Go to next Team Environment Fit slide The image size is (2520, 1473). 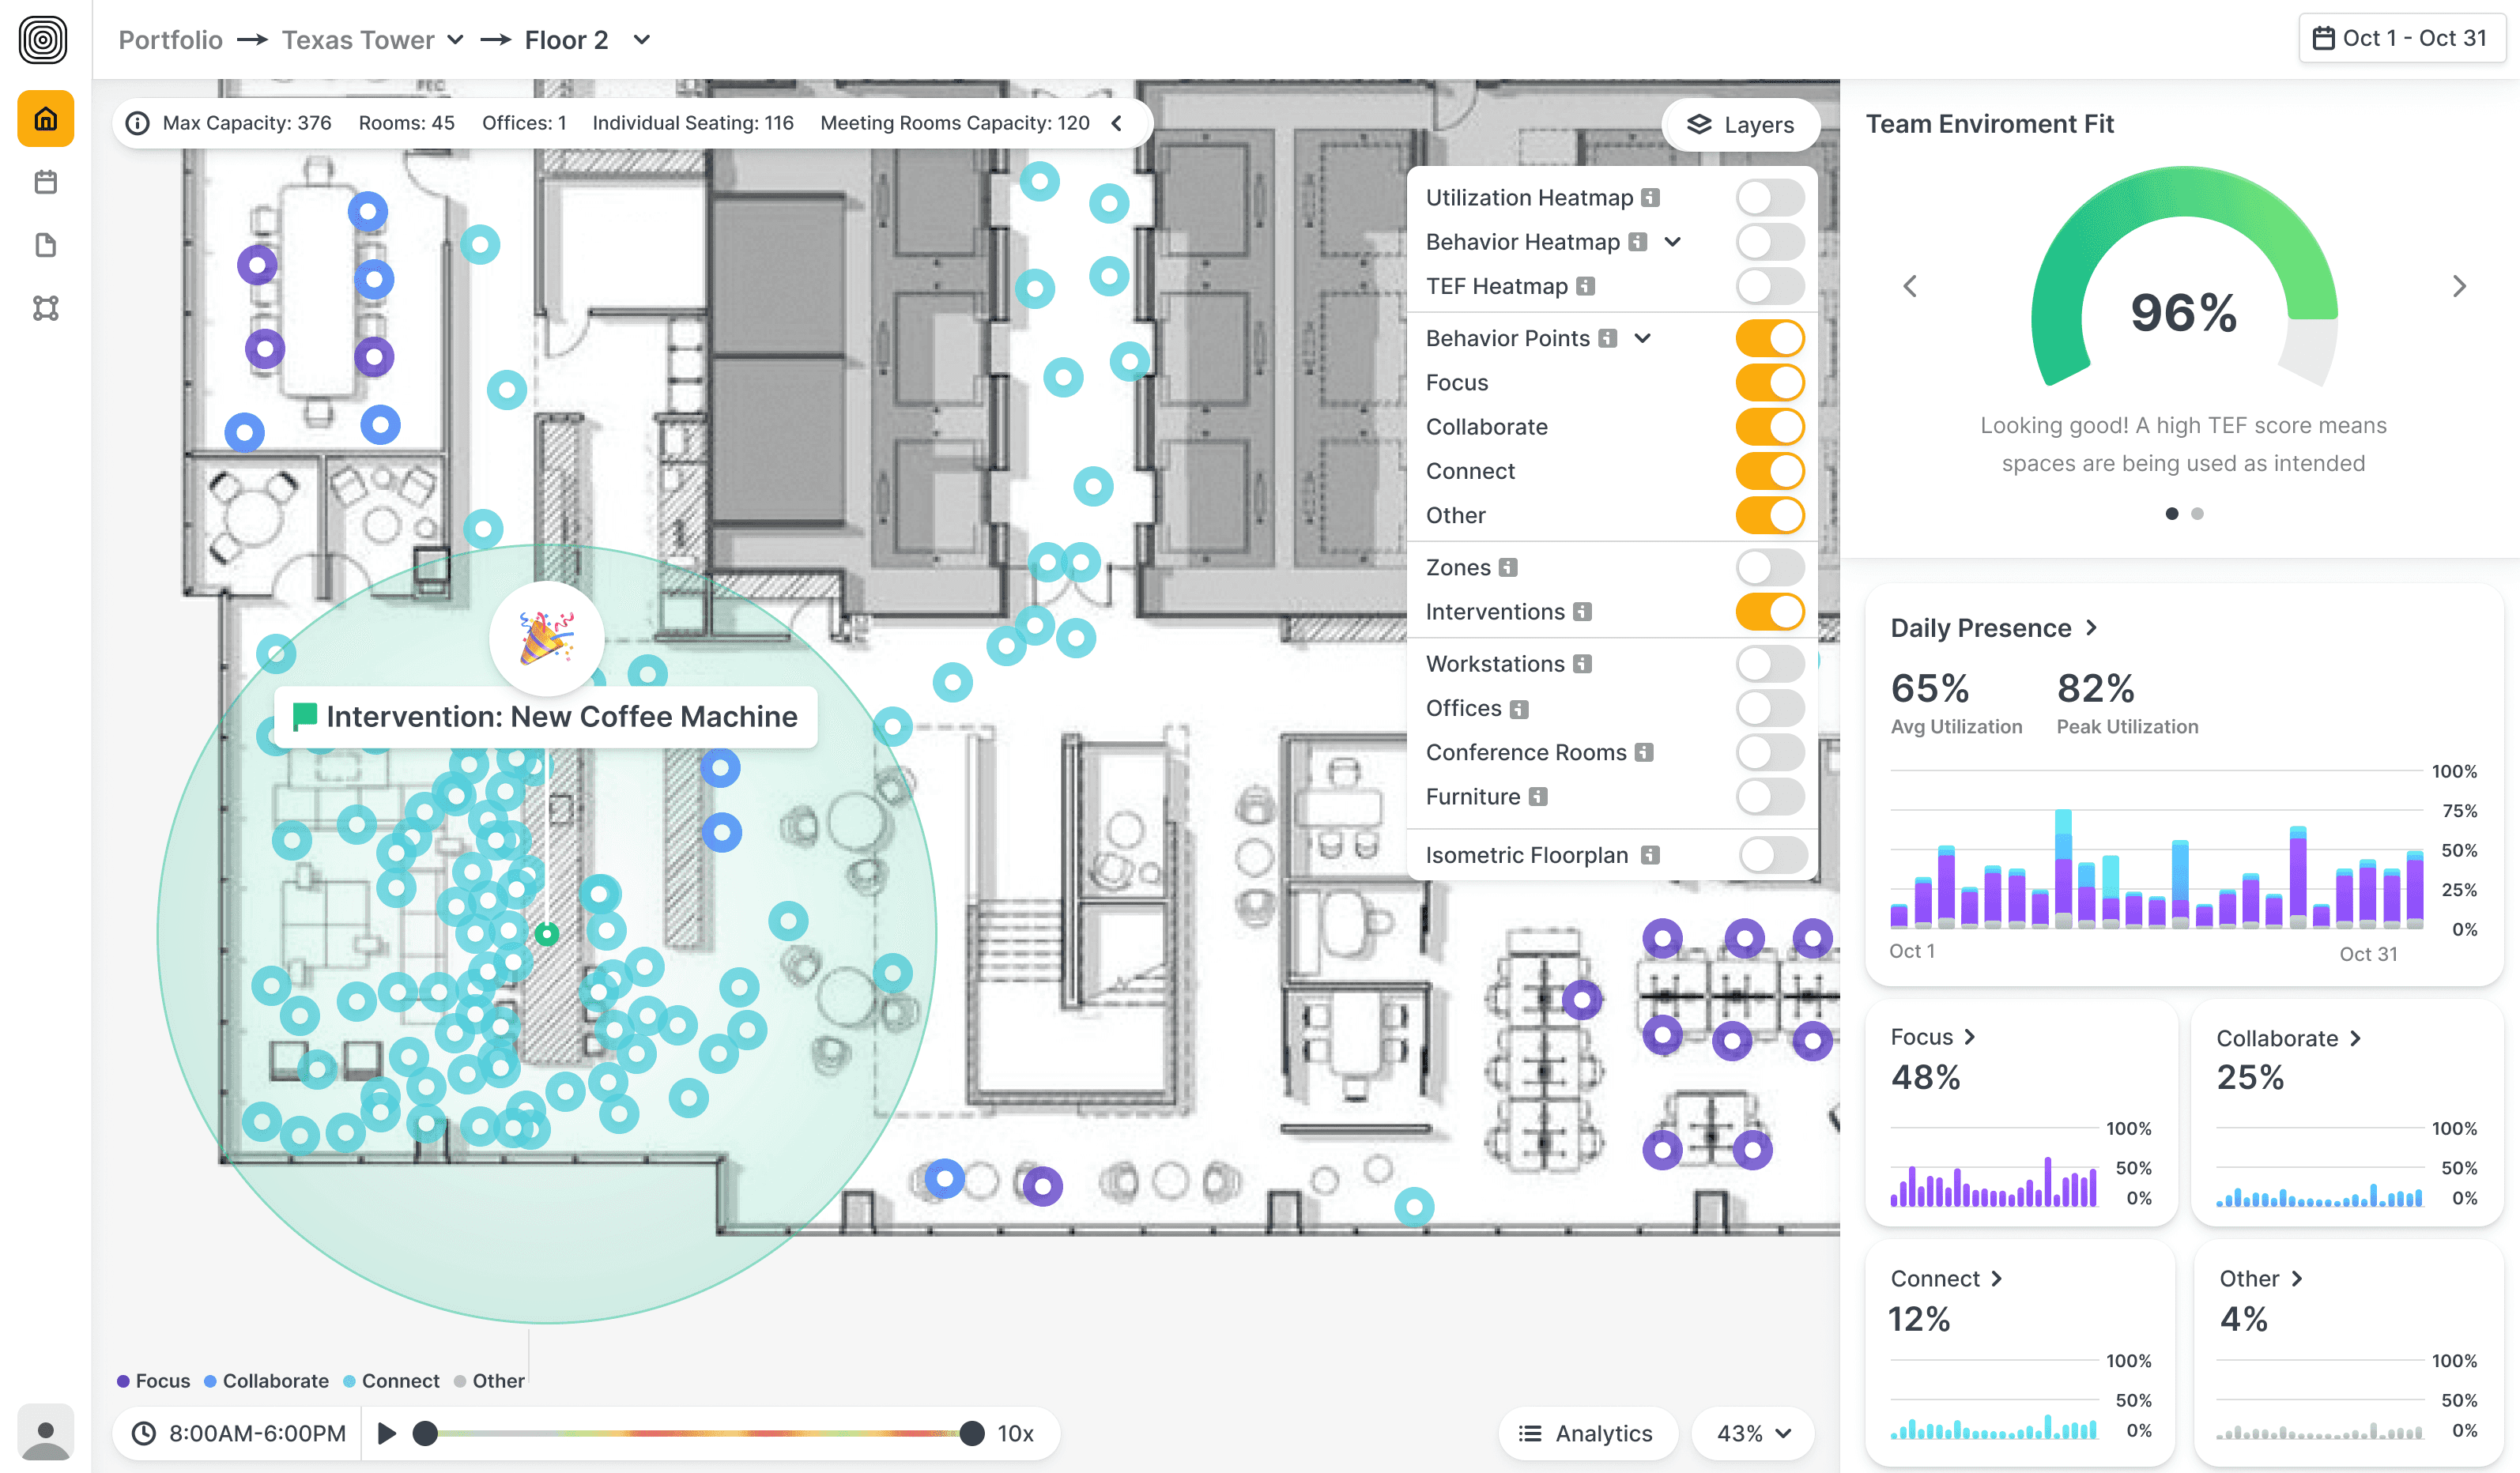pos(2459,287)
